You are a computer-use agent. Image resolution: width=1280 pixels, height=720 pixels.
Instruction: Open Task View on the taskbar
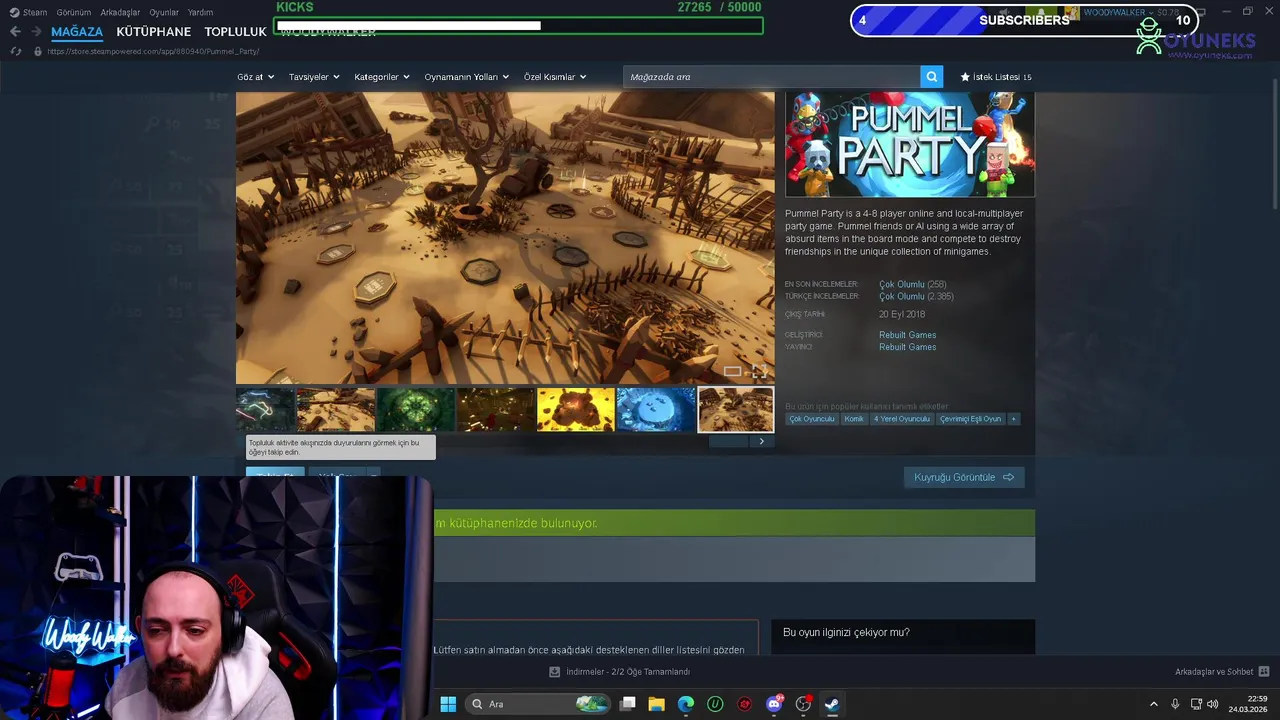[628, 704]
